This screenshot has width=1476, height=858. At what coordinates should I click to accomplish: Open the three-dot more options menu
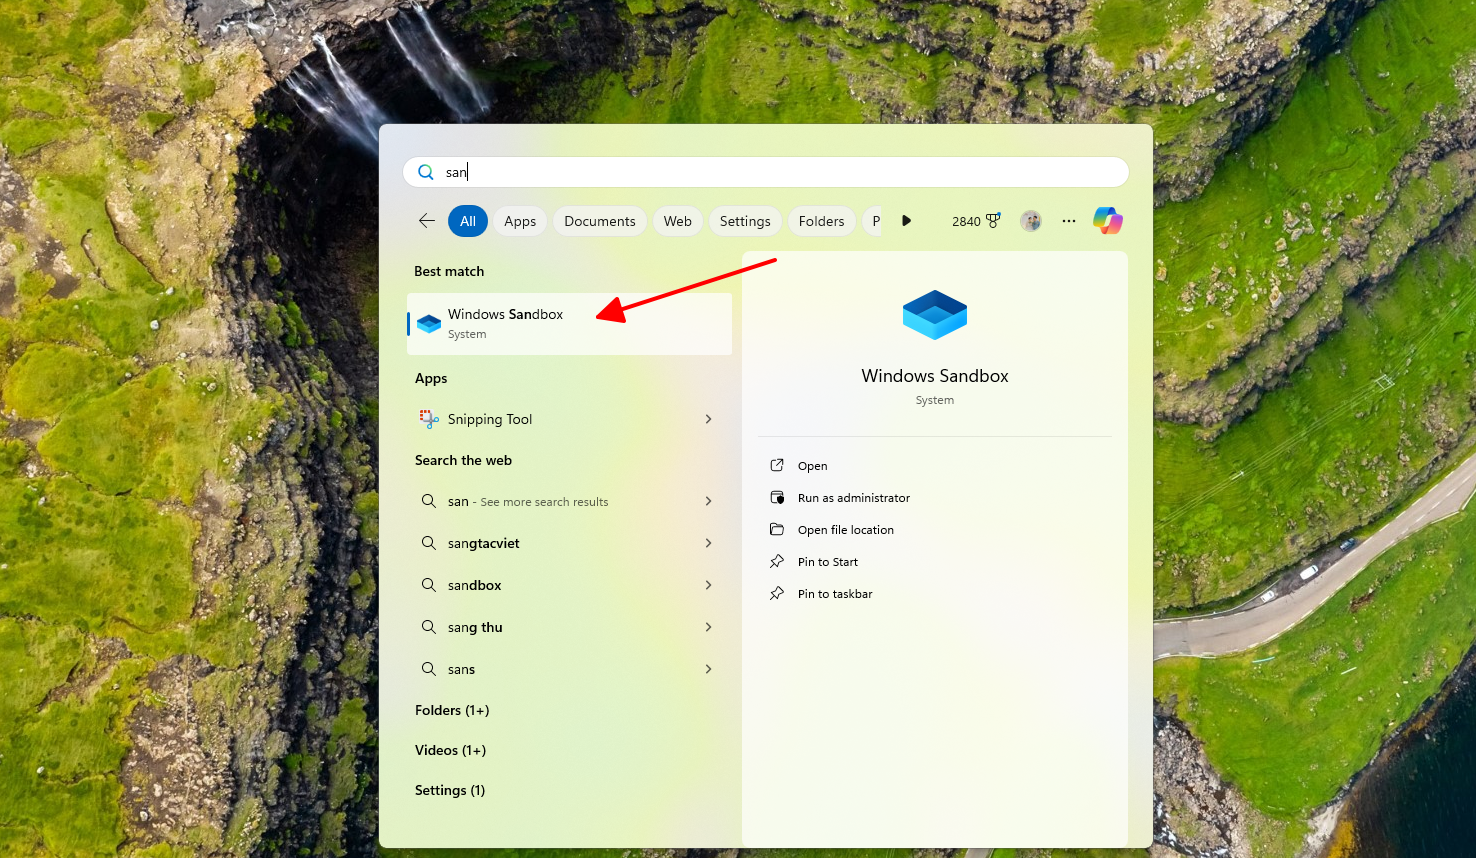tap(1069, 221)
